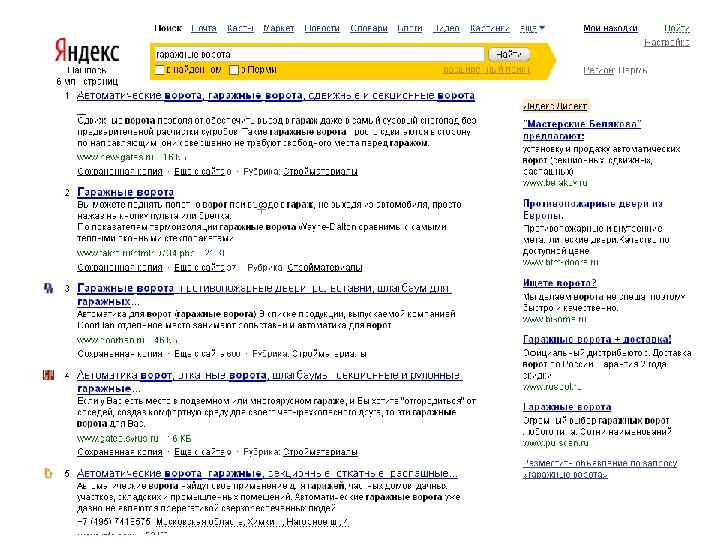Click the address link under result 5
The height and width of the screenshot is (540, 720).
tap(252, 522)
